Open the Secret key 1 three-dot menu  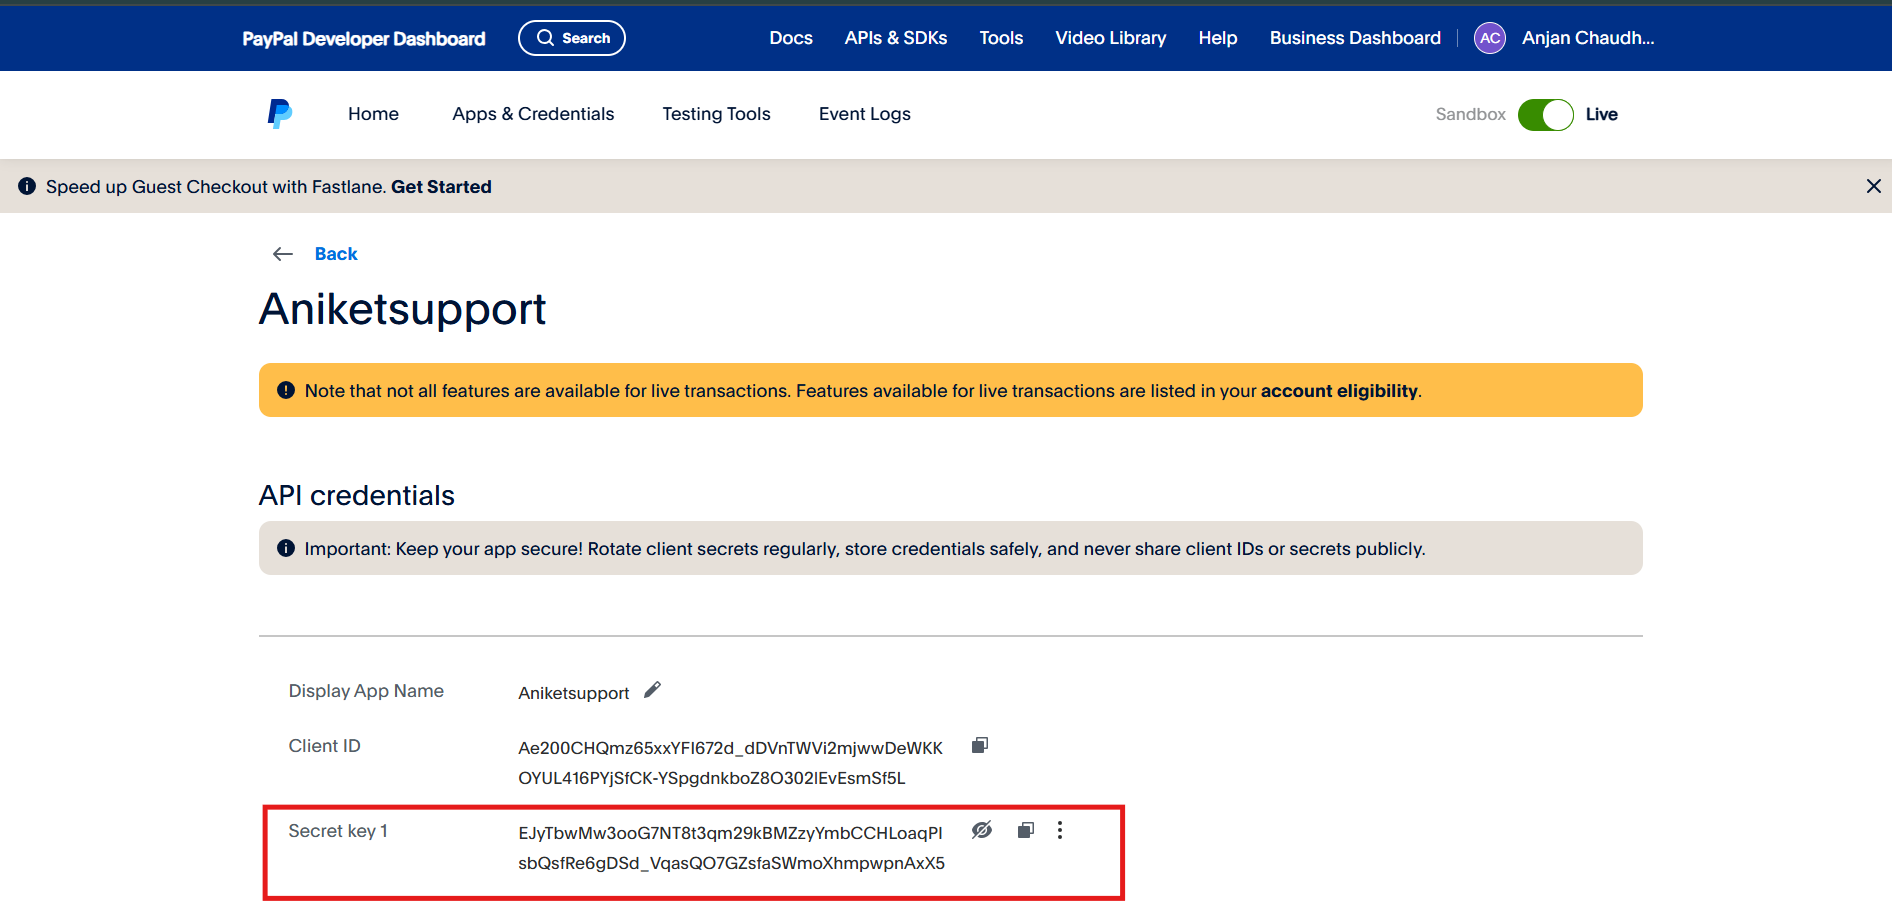(1060, 830)
